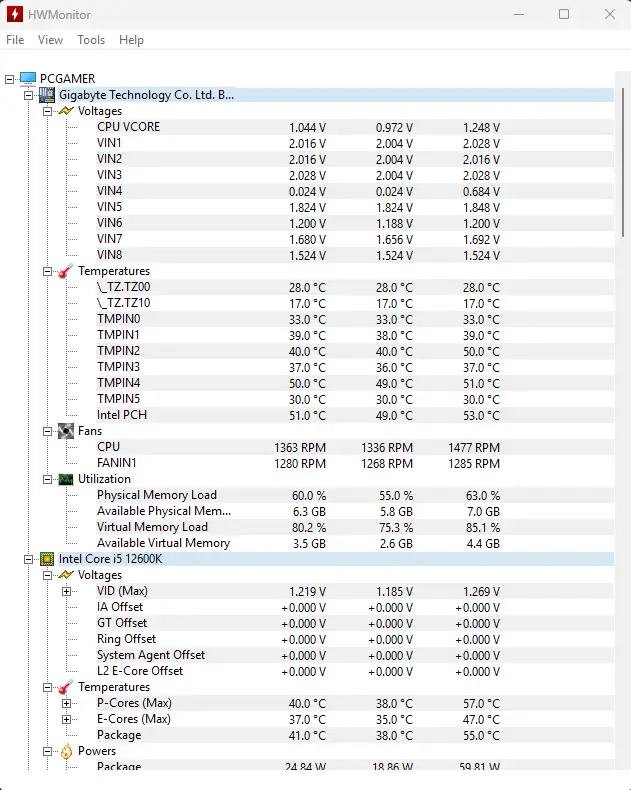Click the PCGAMER computer monitor icon
Image resolution: width=631 pixels, height=790 pixels.
tap(28, 79)
